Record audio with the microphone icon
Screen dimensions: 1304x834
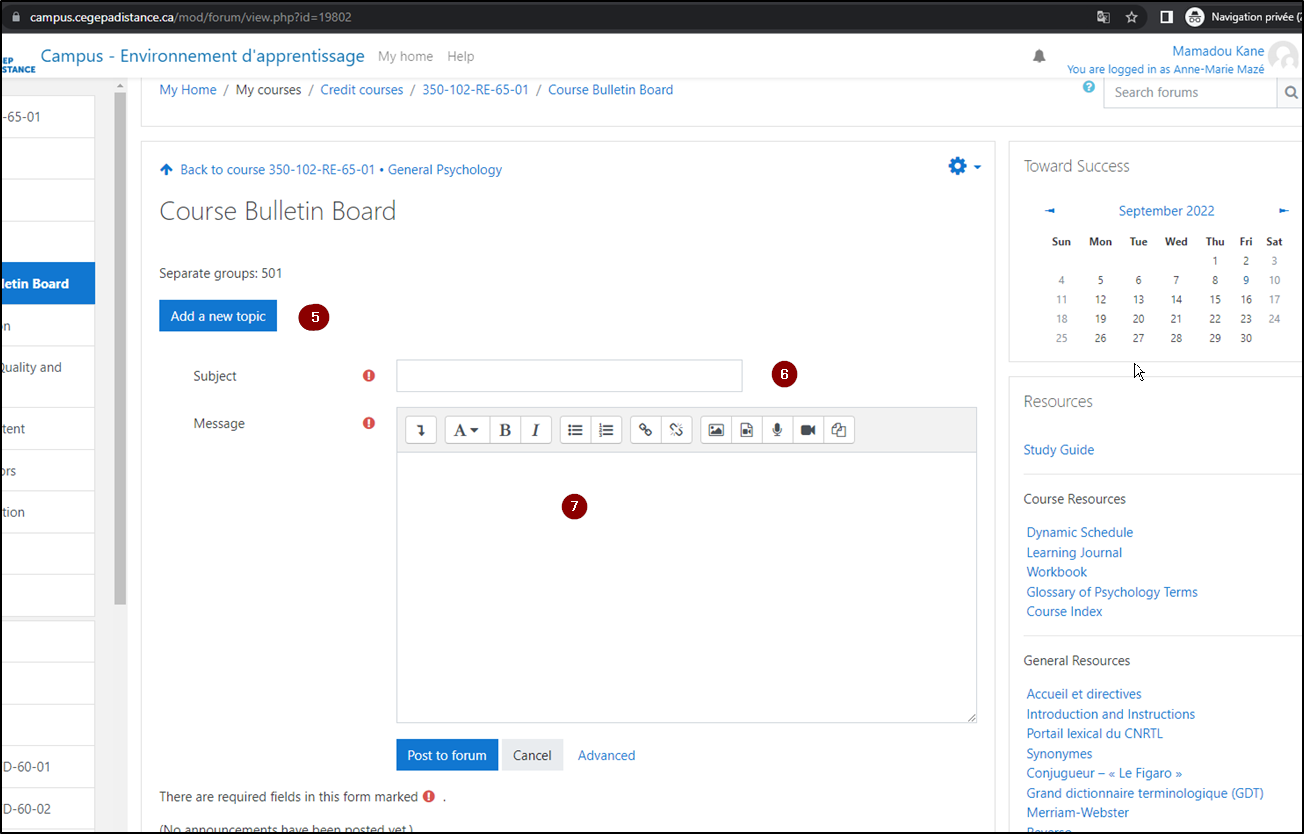[x=777, y=430]
